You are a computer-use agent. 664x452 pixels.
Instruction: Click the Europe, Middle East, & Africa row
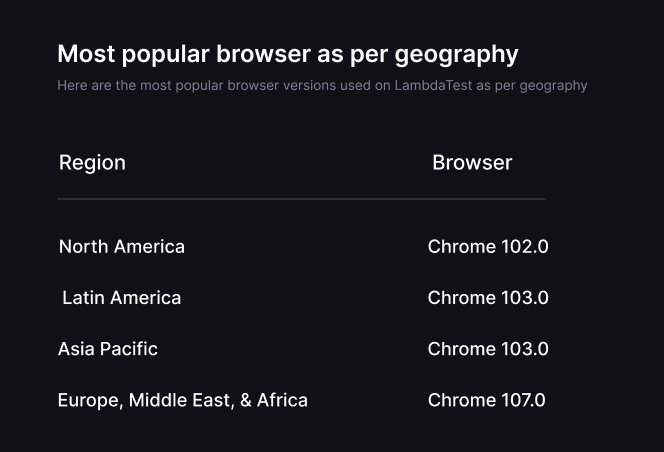pyautogui.click(x=183, y=401)
